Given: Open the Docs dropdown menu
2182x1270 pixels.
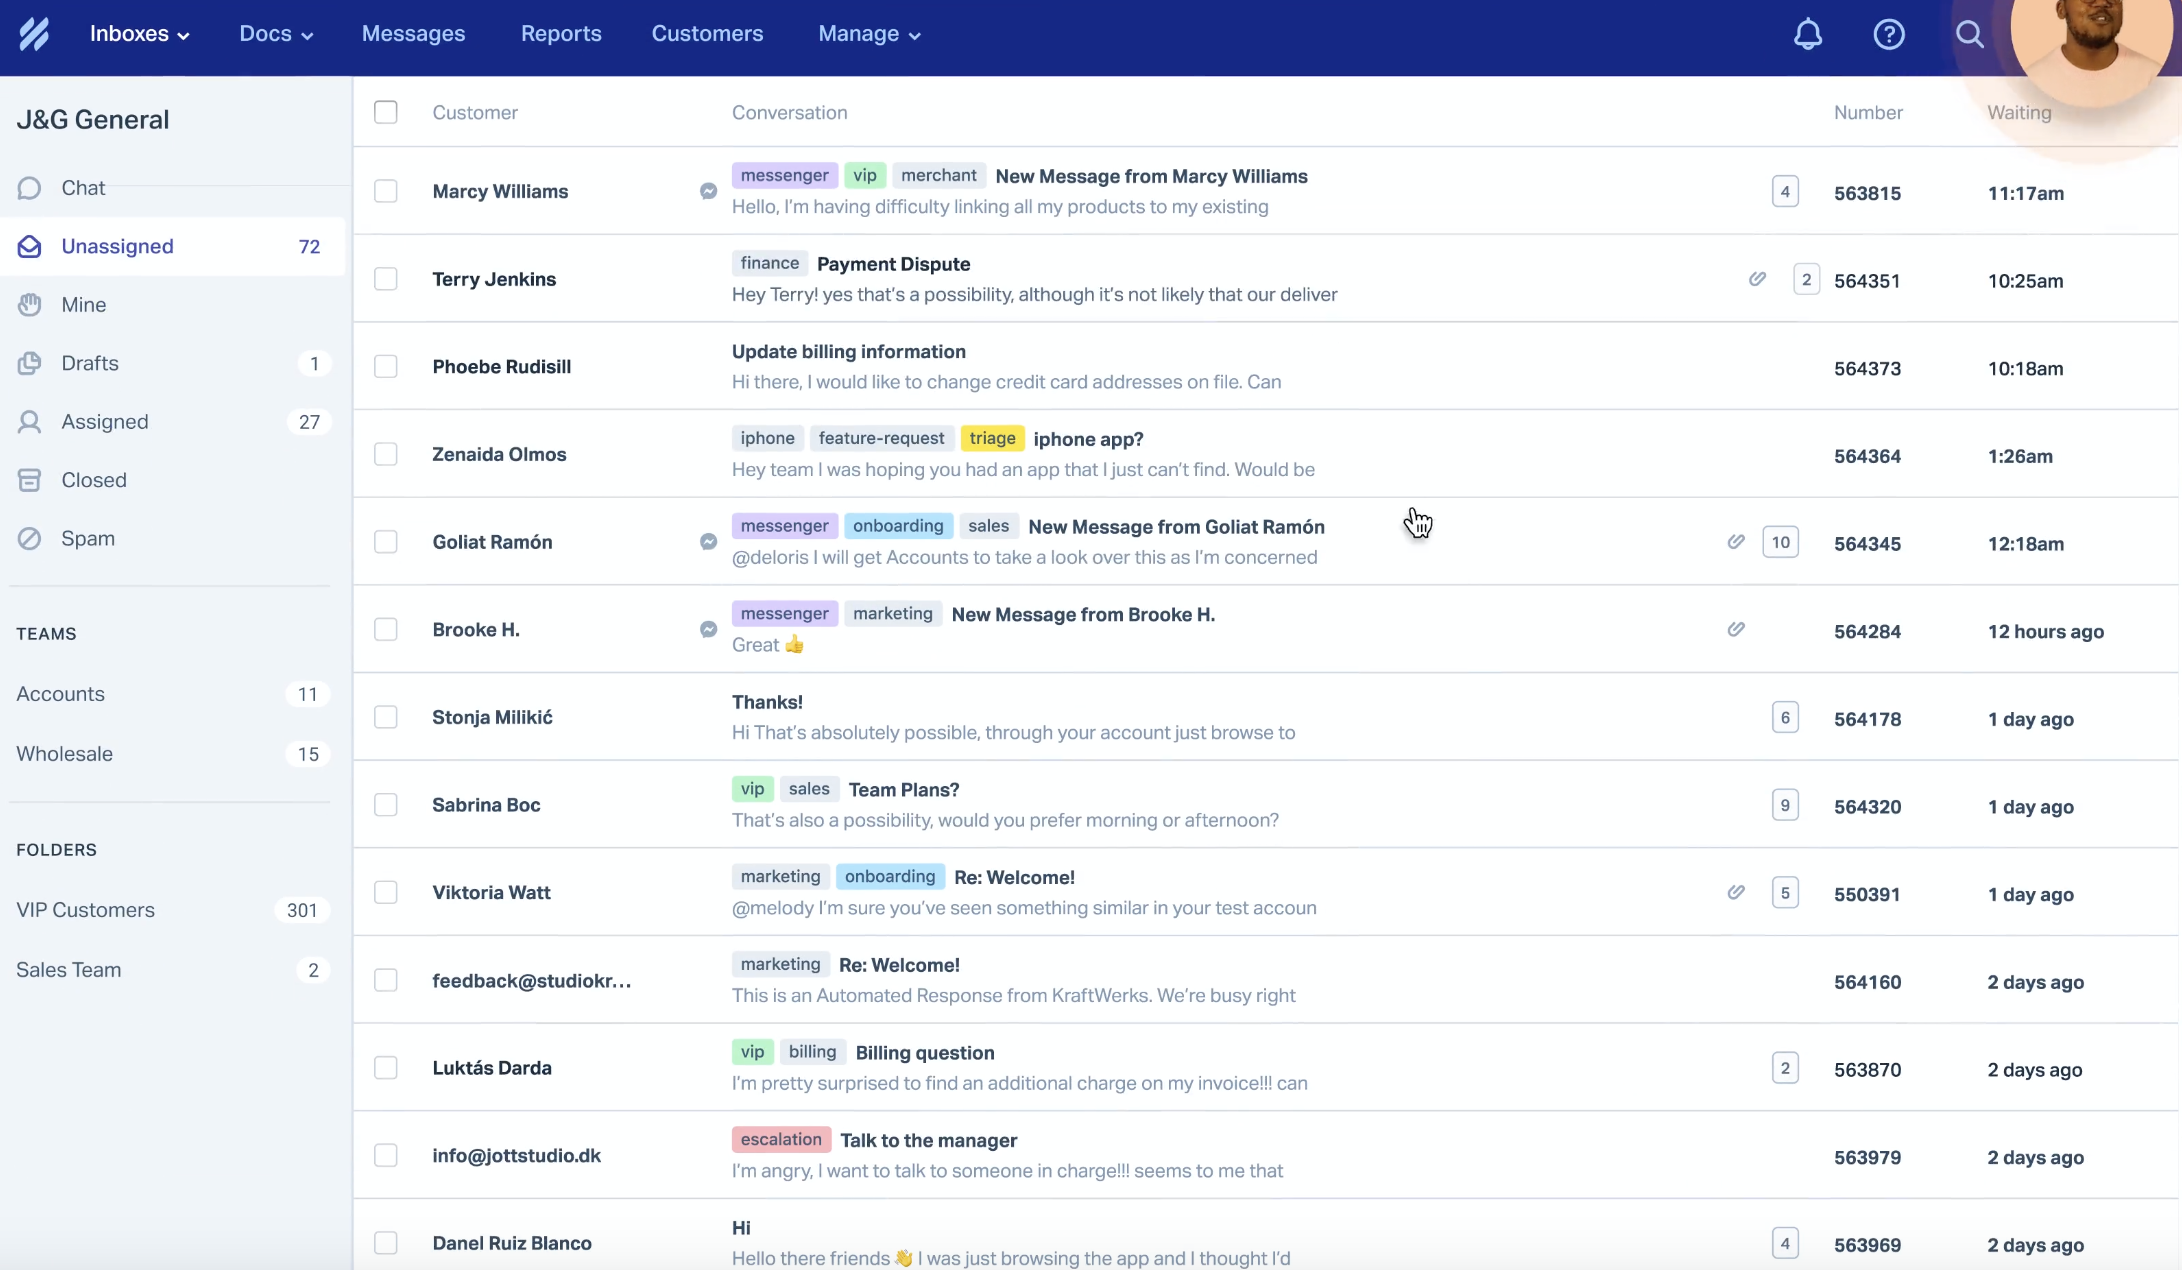Looking at the screenshot, I should (x=276, y=34).
